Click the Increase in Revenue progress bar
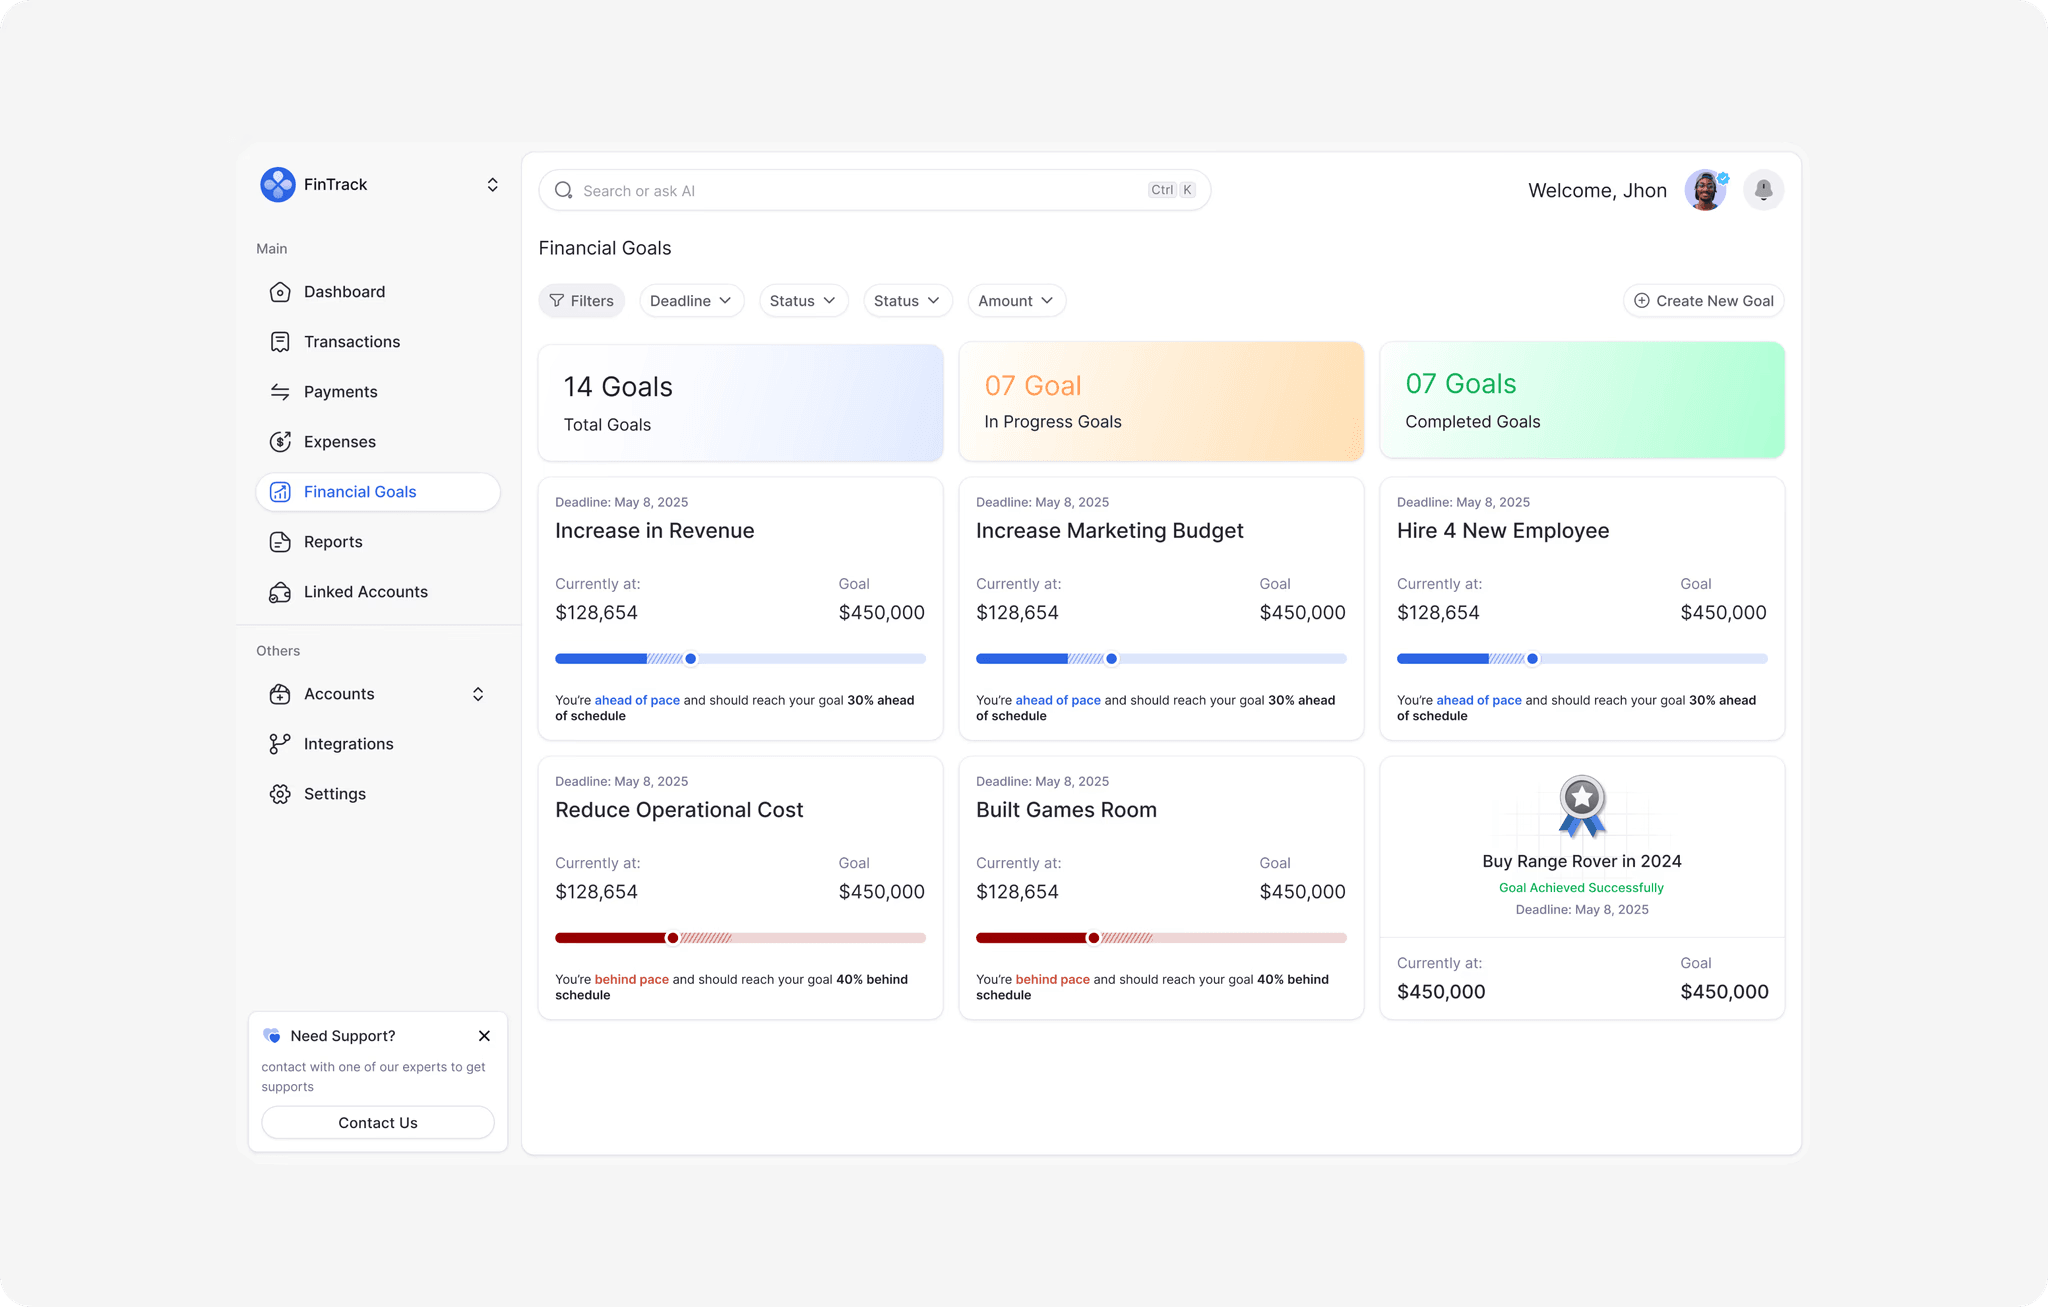 pos(740,658)
